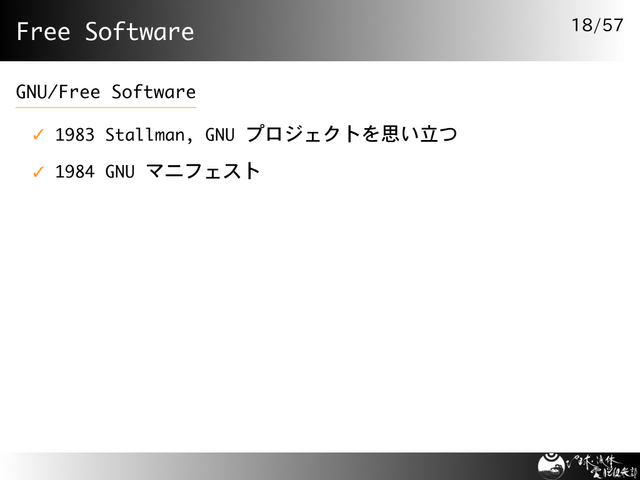Click the year "1983" in first bullet
Screen dimensions: 640x480
(x=75, y=134)
